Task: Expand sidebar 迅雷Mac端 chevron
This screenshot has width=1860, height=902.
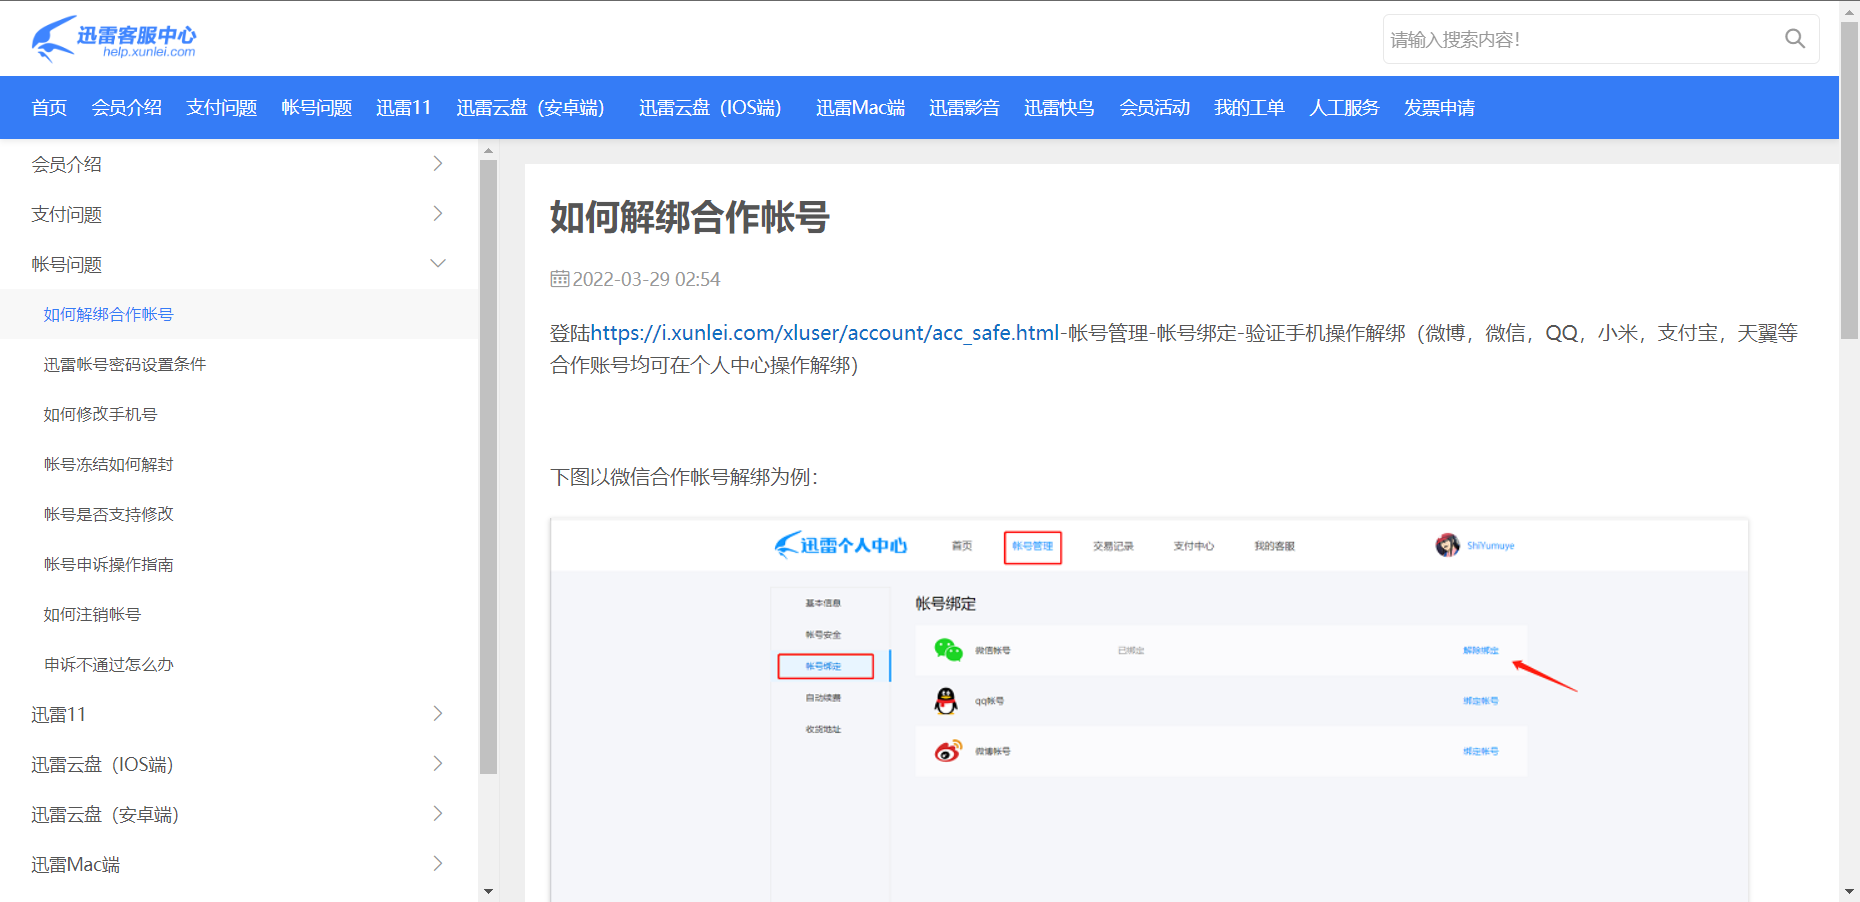Action: click(x=437, y=863)
